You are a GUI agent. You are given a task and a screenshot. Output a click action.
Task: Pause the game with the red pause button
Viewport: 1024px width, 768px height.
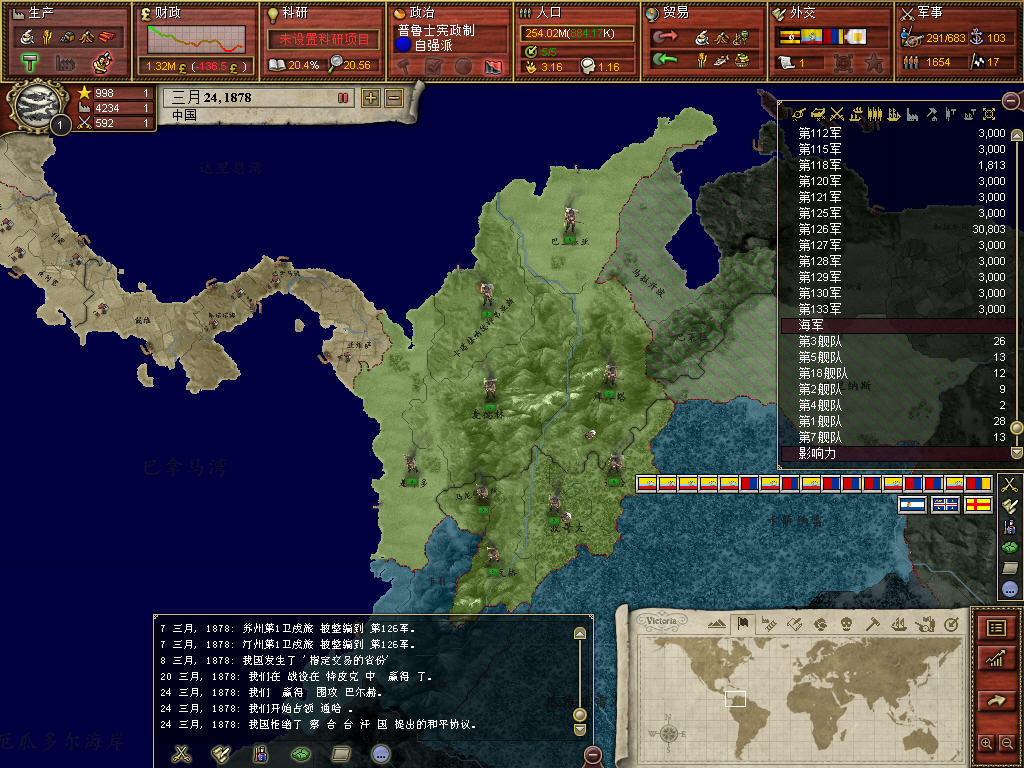click(343, 98)
